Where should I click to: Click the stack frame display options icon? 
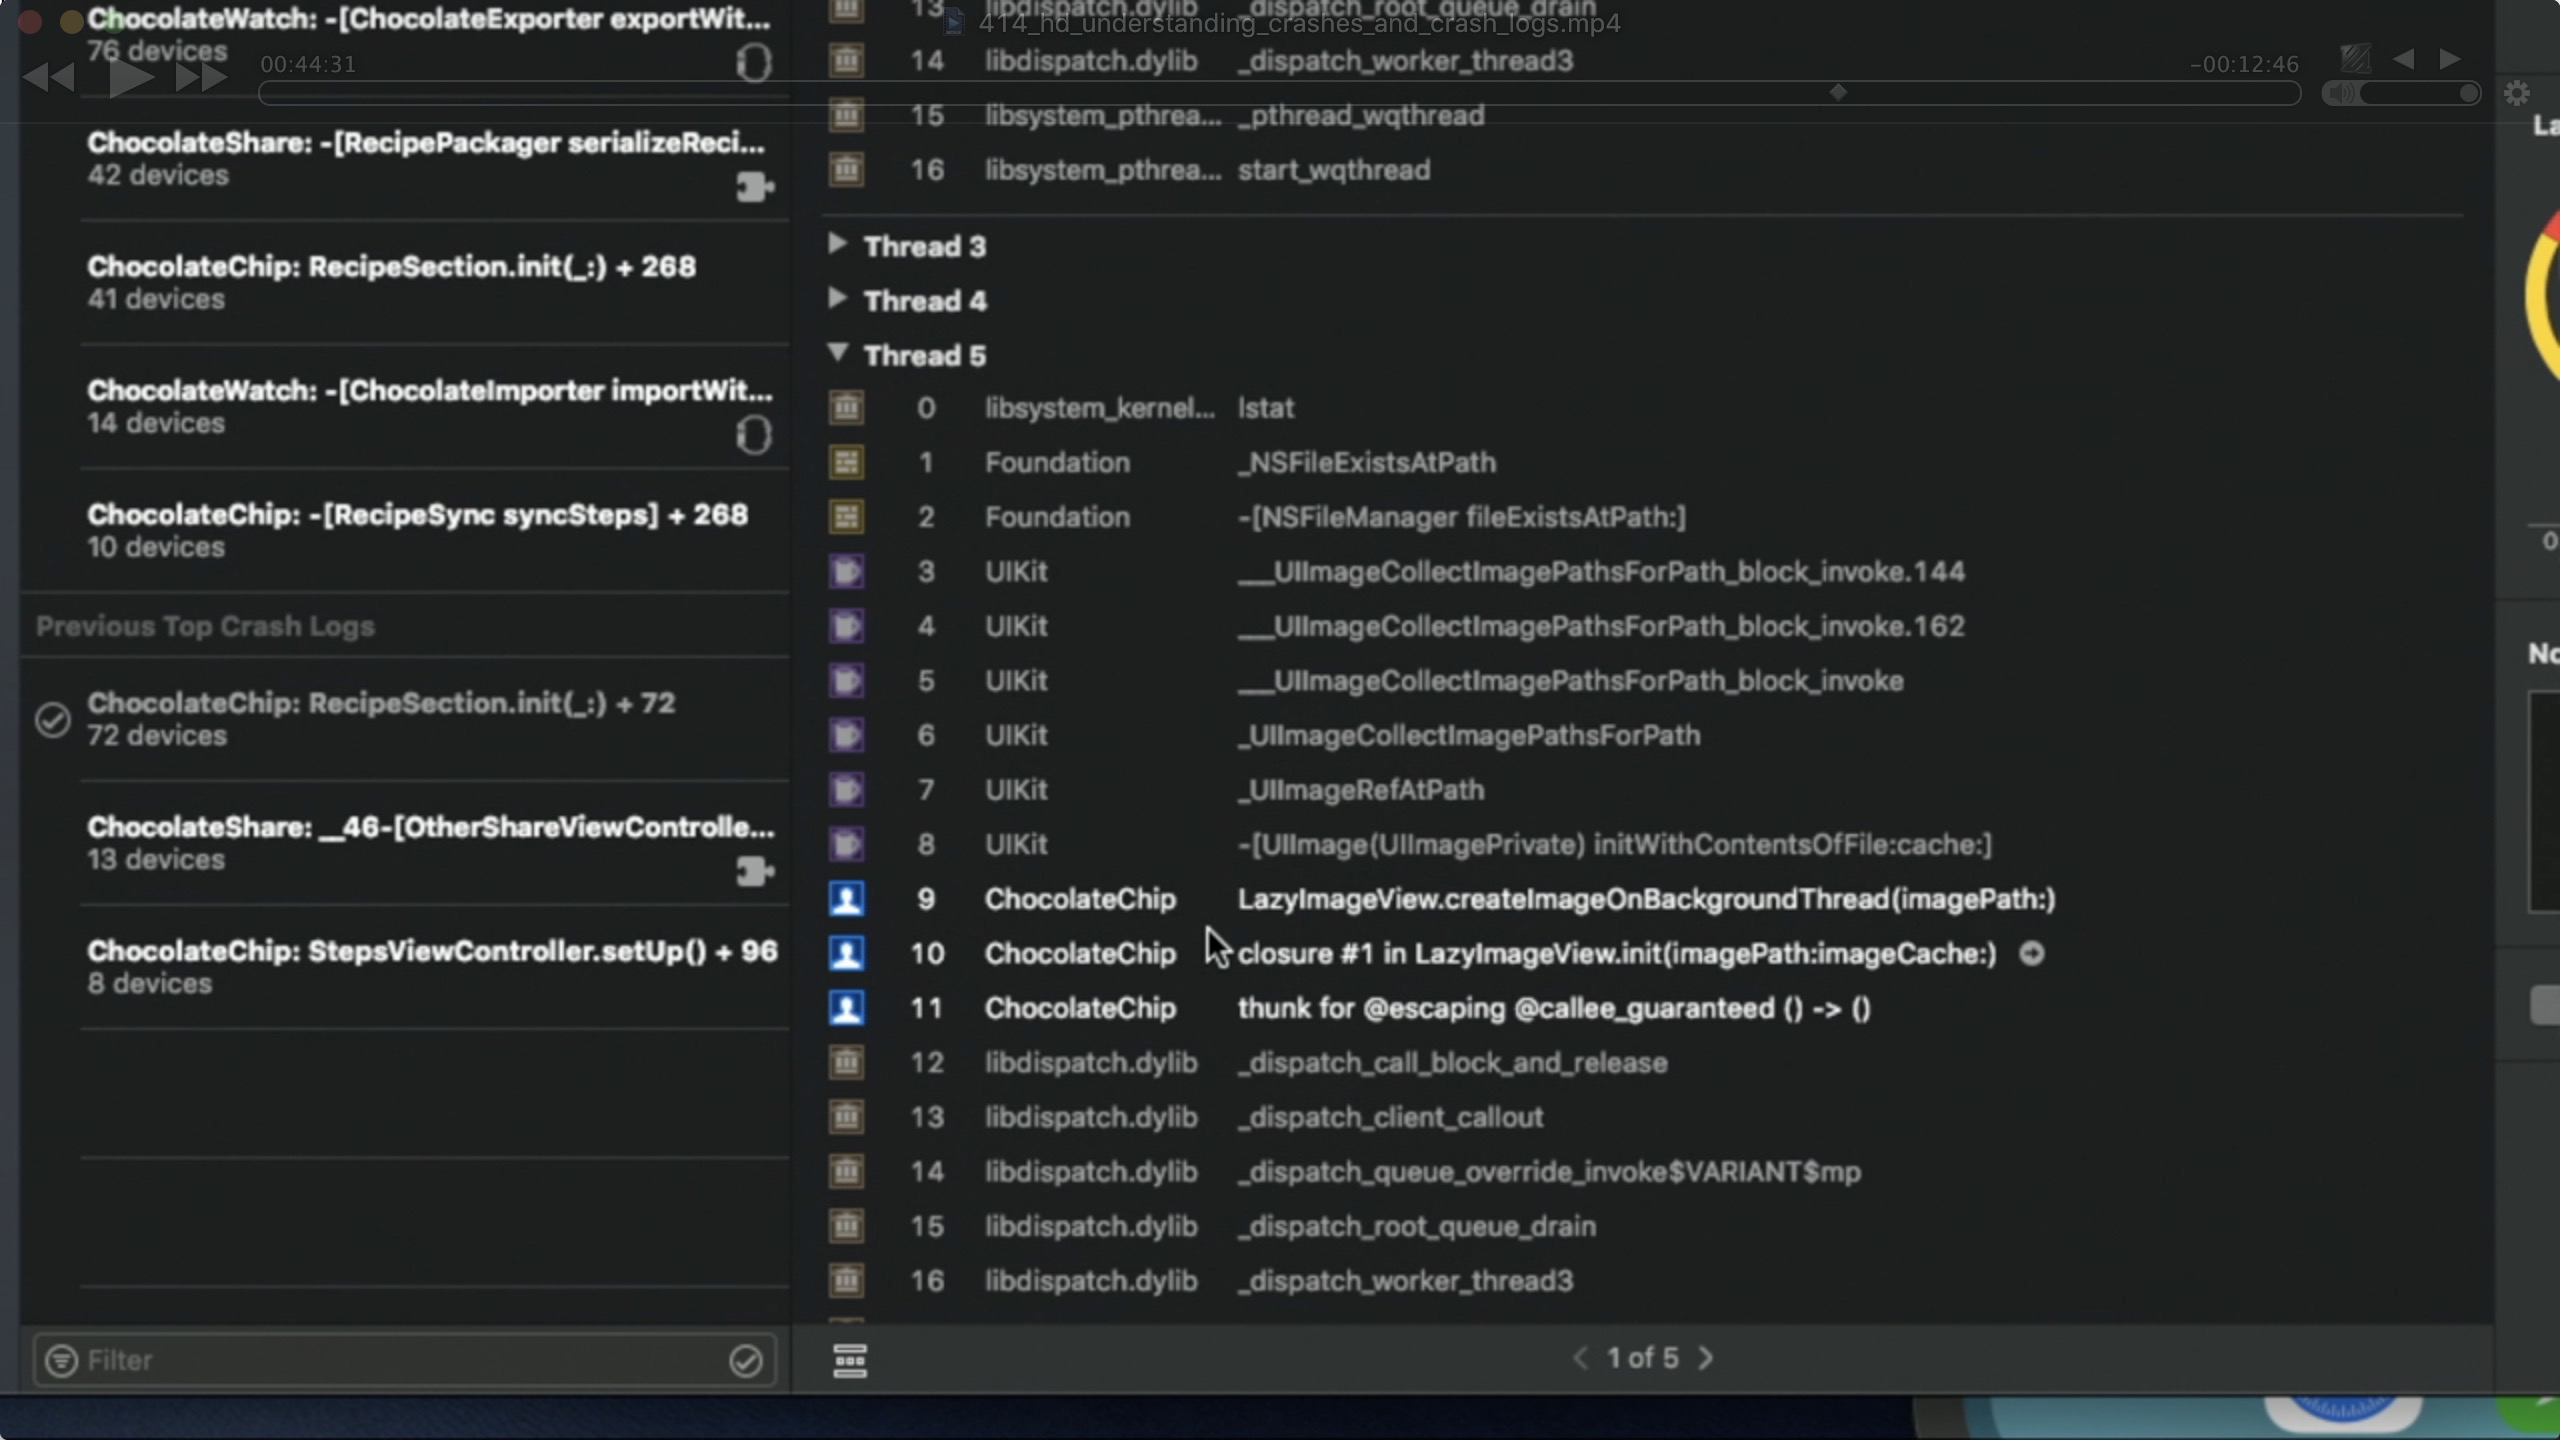tap(849, 1360)
